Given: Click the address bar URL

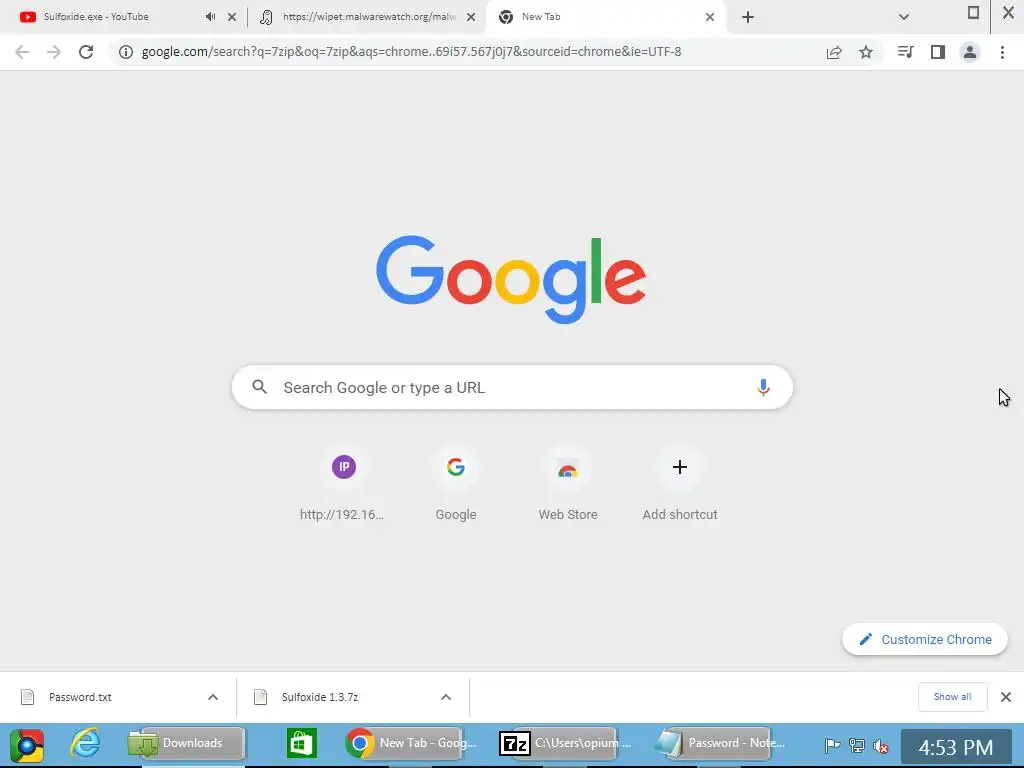Looking at the screenshot, I should tap(411, 52).
